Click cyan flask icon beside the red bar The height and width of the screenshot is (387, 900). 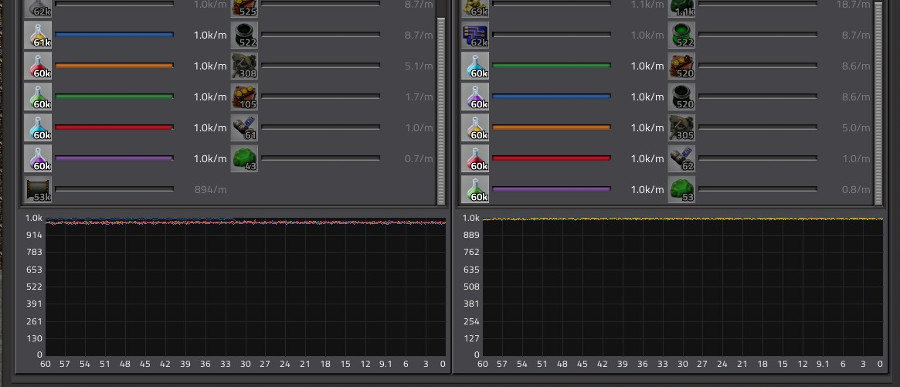click(x=38, y=127)
